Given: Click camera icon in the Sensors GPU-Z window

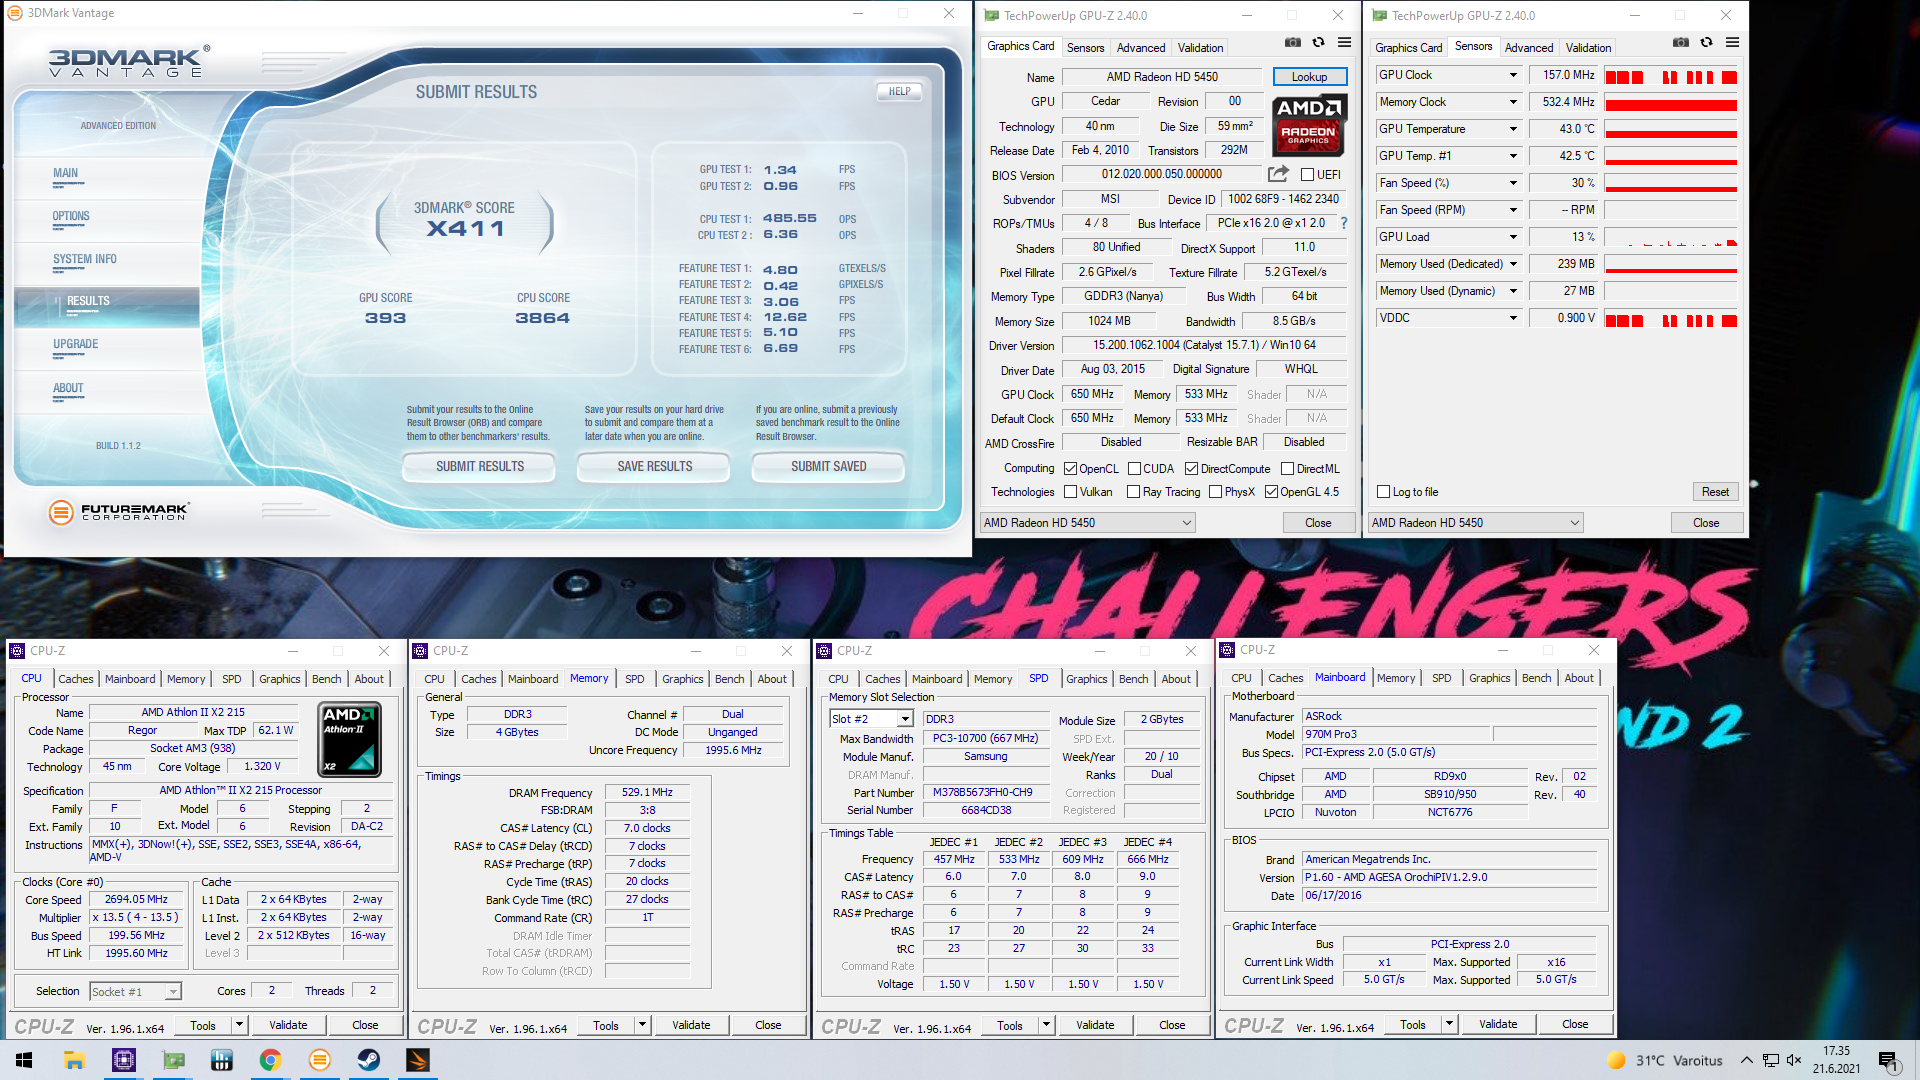Looking at the screenshot, I should click(x=1681, y=43).
